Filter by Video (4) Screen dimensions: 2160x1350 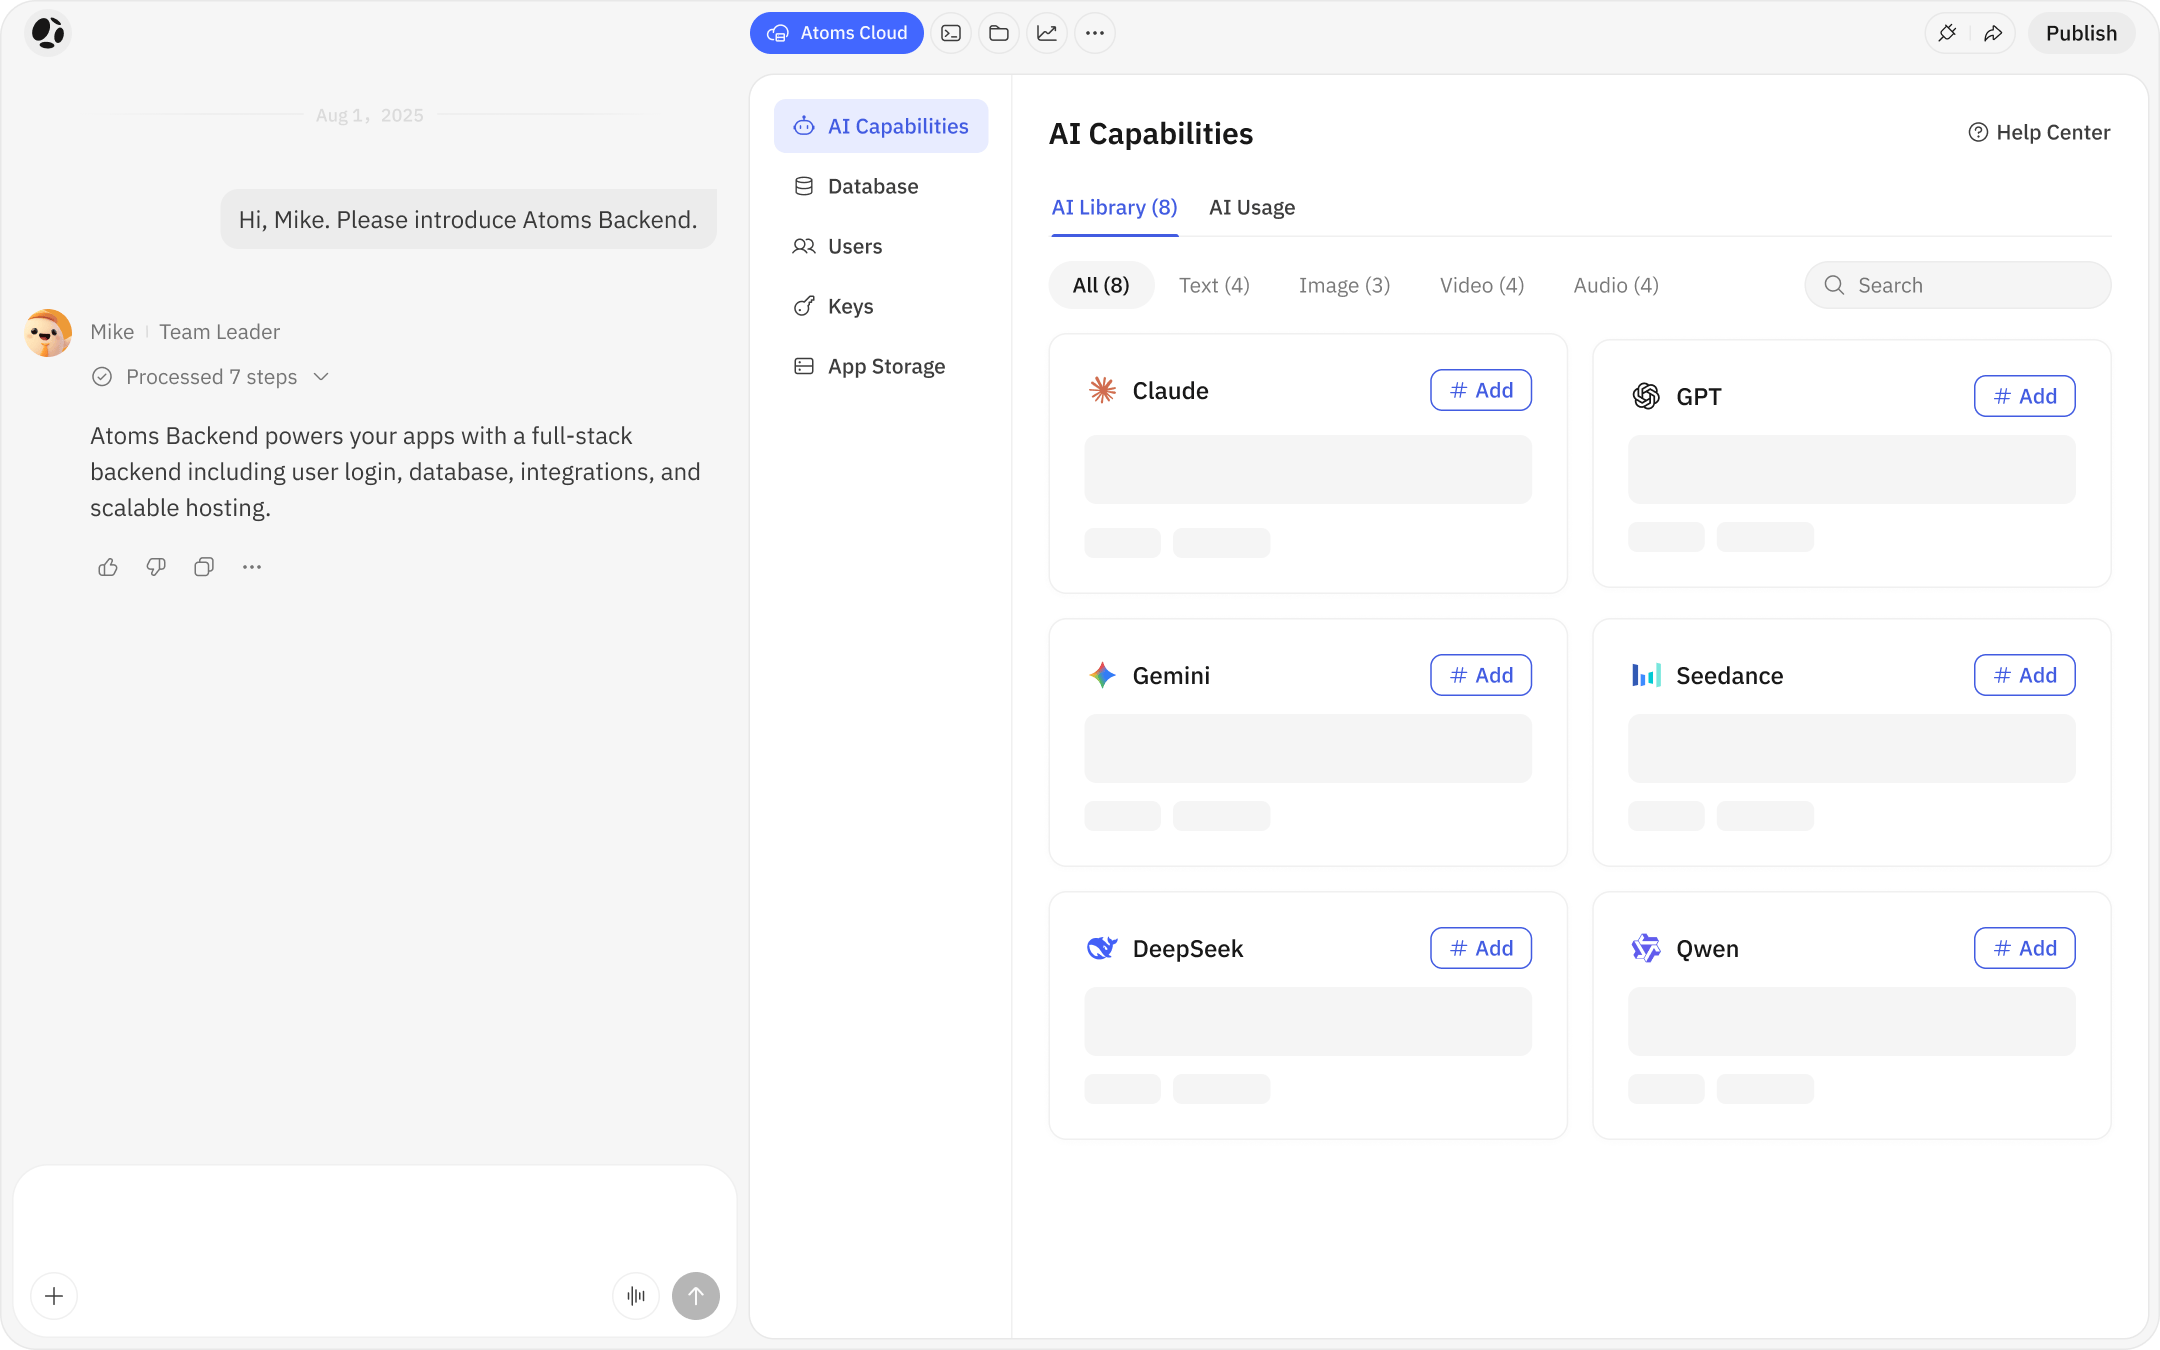click(1482, 285)
